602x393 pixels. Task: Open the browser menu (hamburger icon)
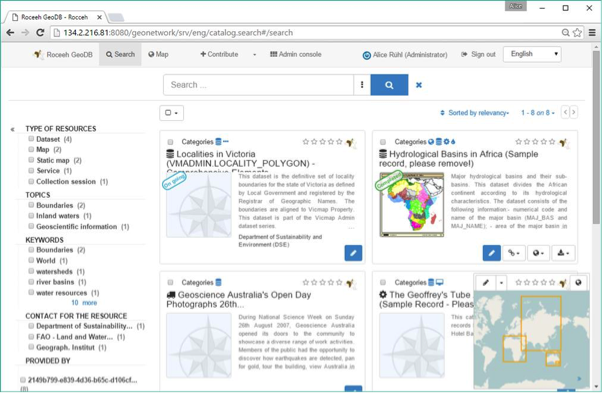point(592,33)
